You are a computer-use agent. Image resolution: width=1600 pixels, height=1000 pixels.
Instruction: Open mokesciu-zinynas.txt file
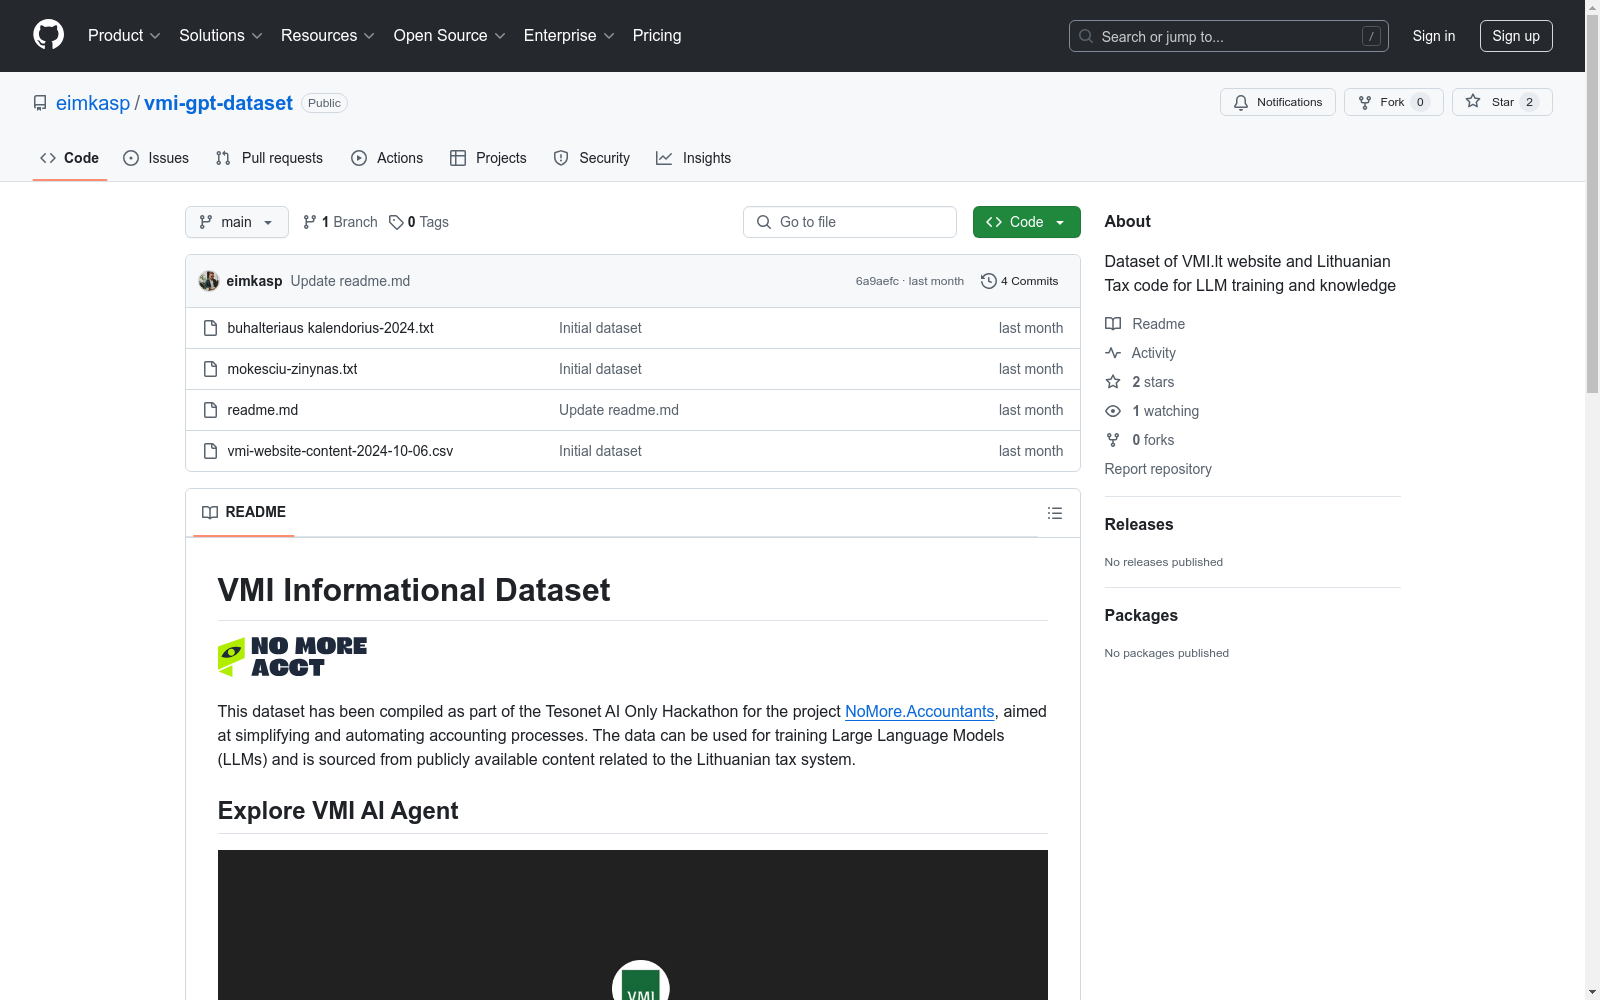[292, 369]
